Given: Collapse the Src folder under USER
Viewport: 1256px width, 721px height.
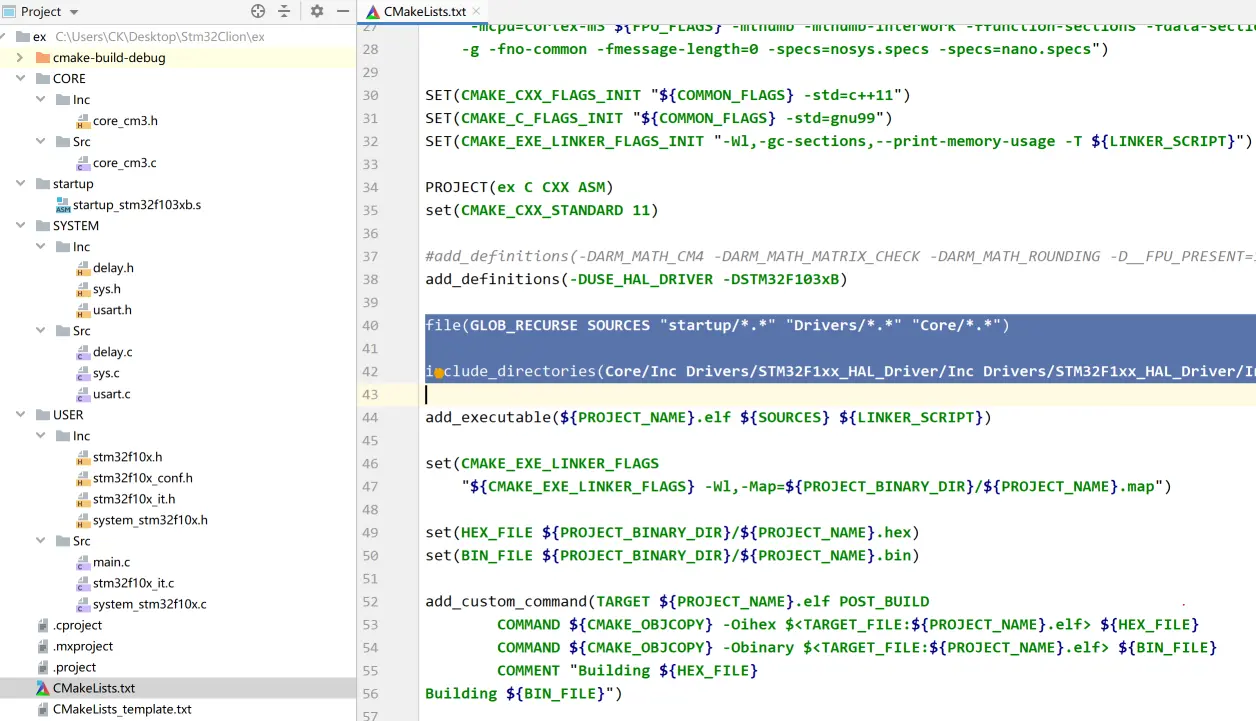Looking at the screenshot, I should [x=40, y=541].
